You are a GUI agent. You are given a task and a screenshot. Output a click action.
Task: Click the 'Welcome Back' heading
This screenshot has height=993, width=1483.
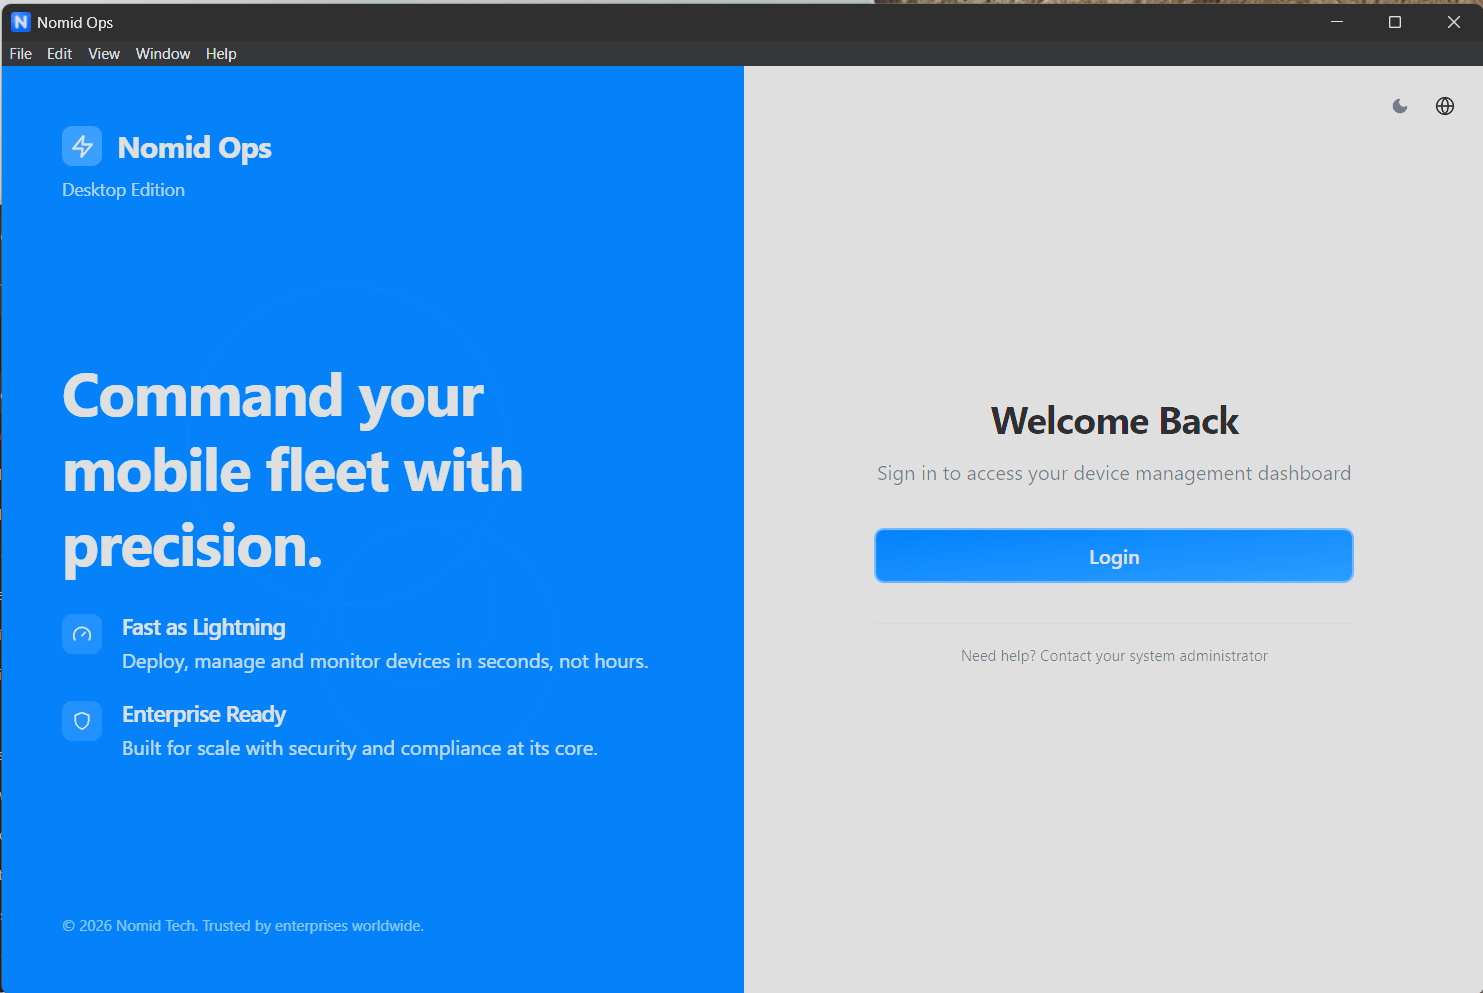(1114, 421)
